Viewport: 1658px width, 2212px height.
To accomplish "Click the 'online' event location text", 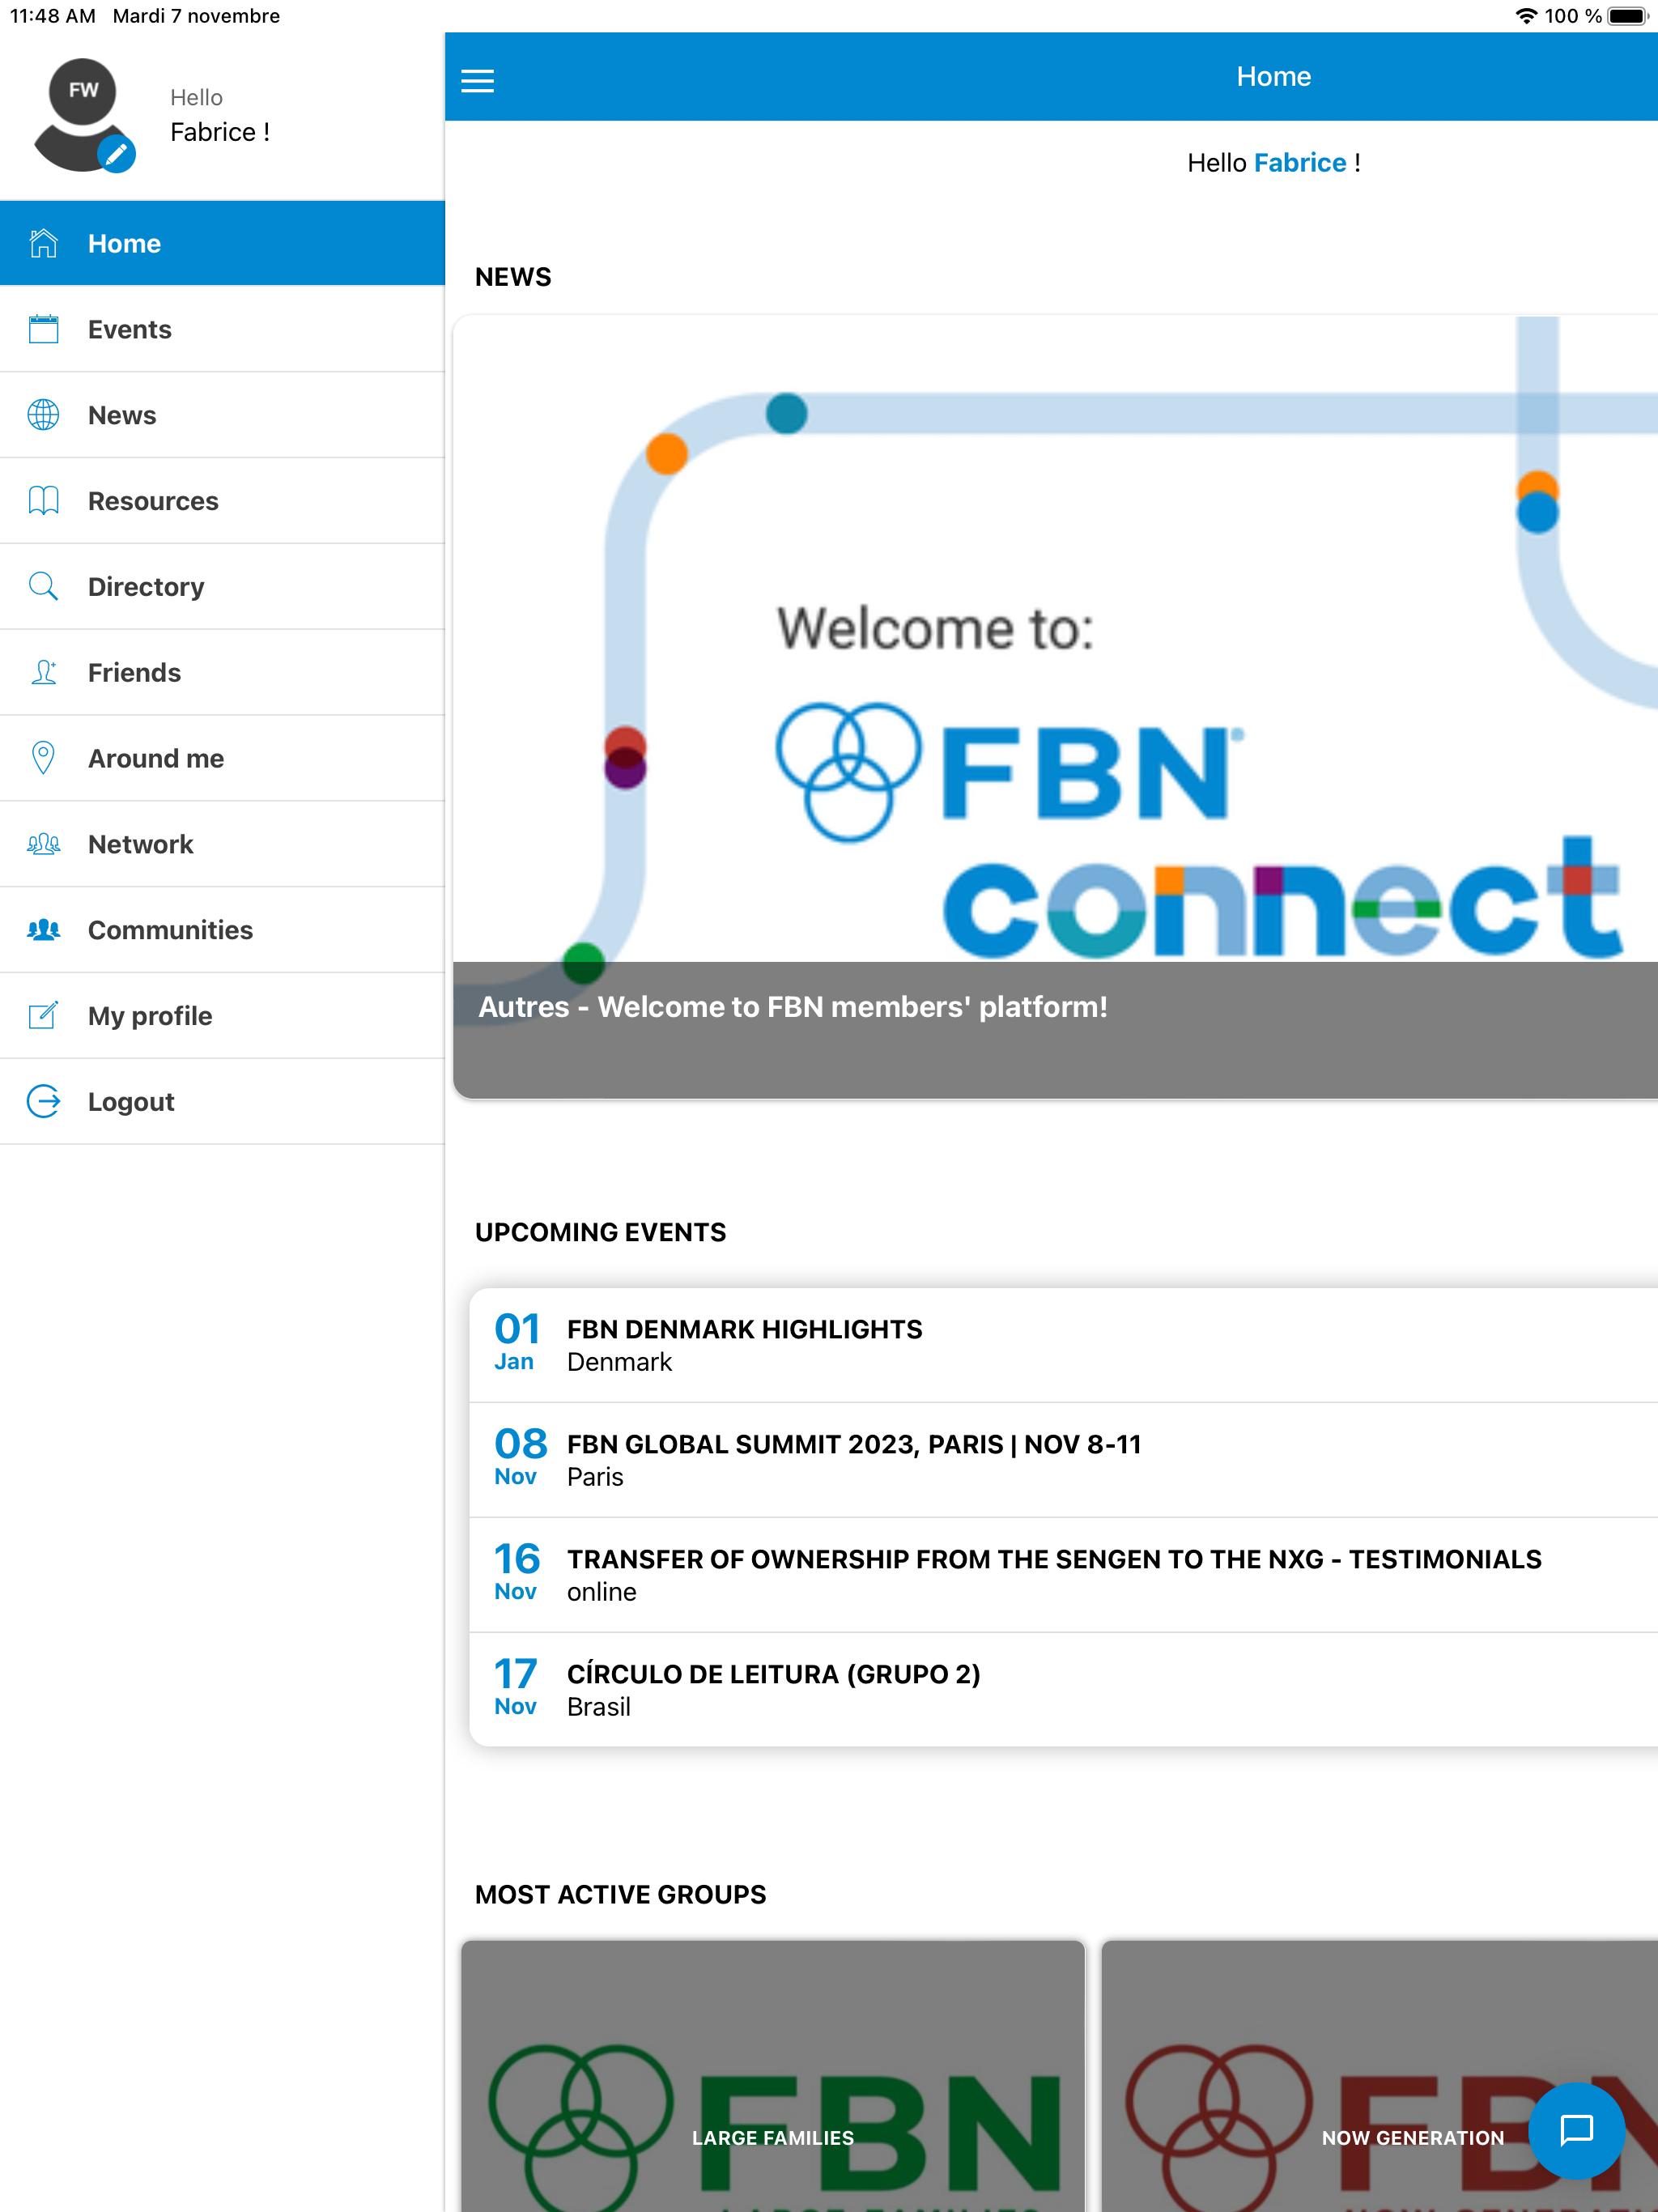I will click(601, 1592).
